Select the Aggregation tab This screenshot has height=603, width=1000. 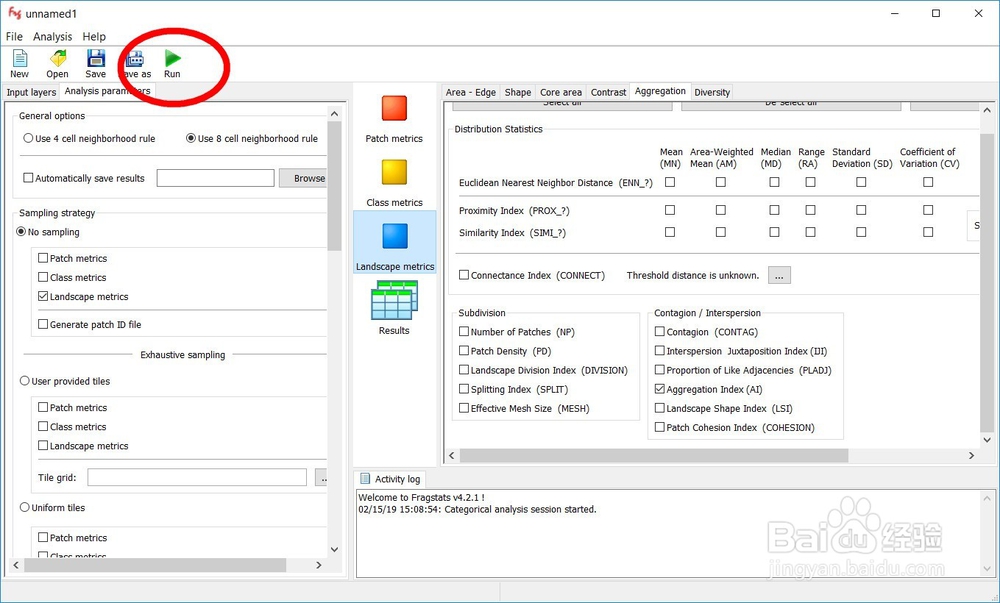(660, 91)
